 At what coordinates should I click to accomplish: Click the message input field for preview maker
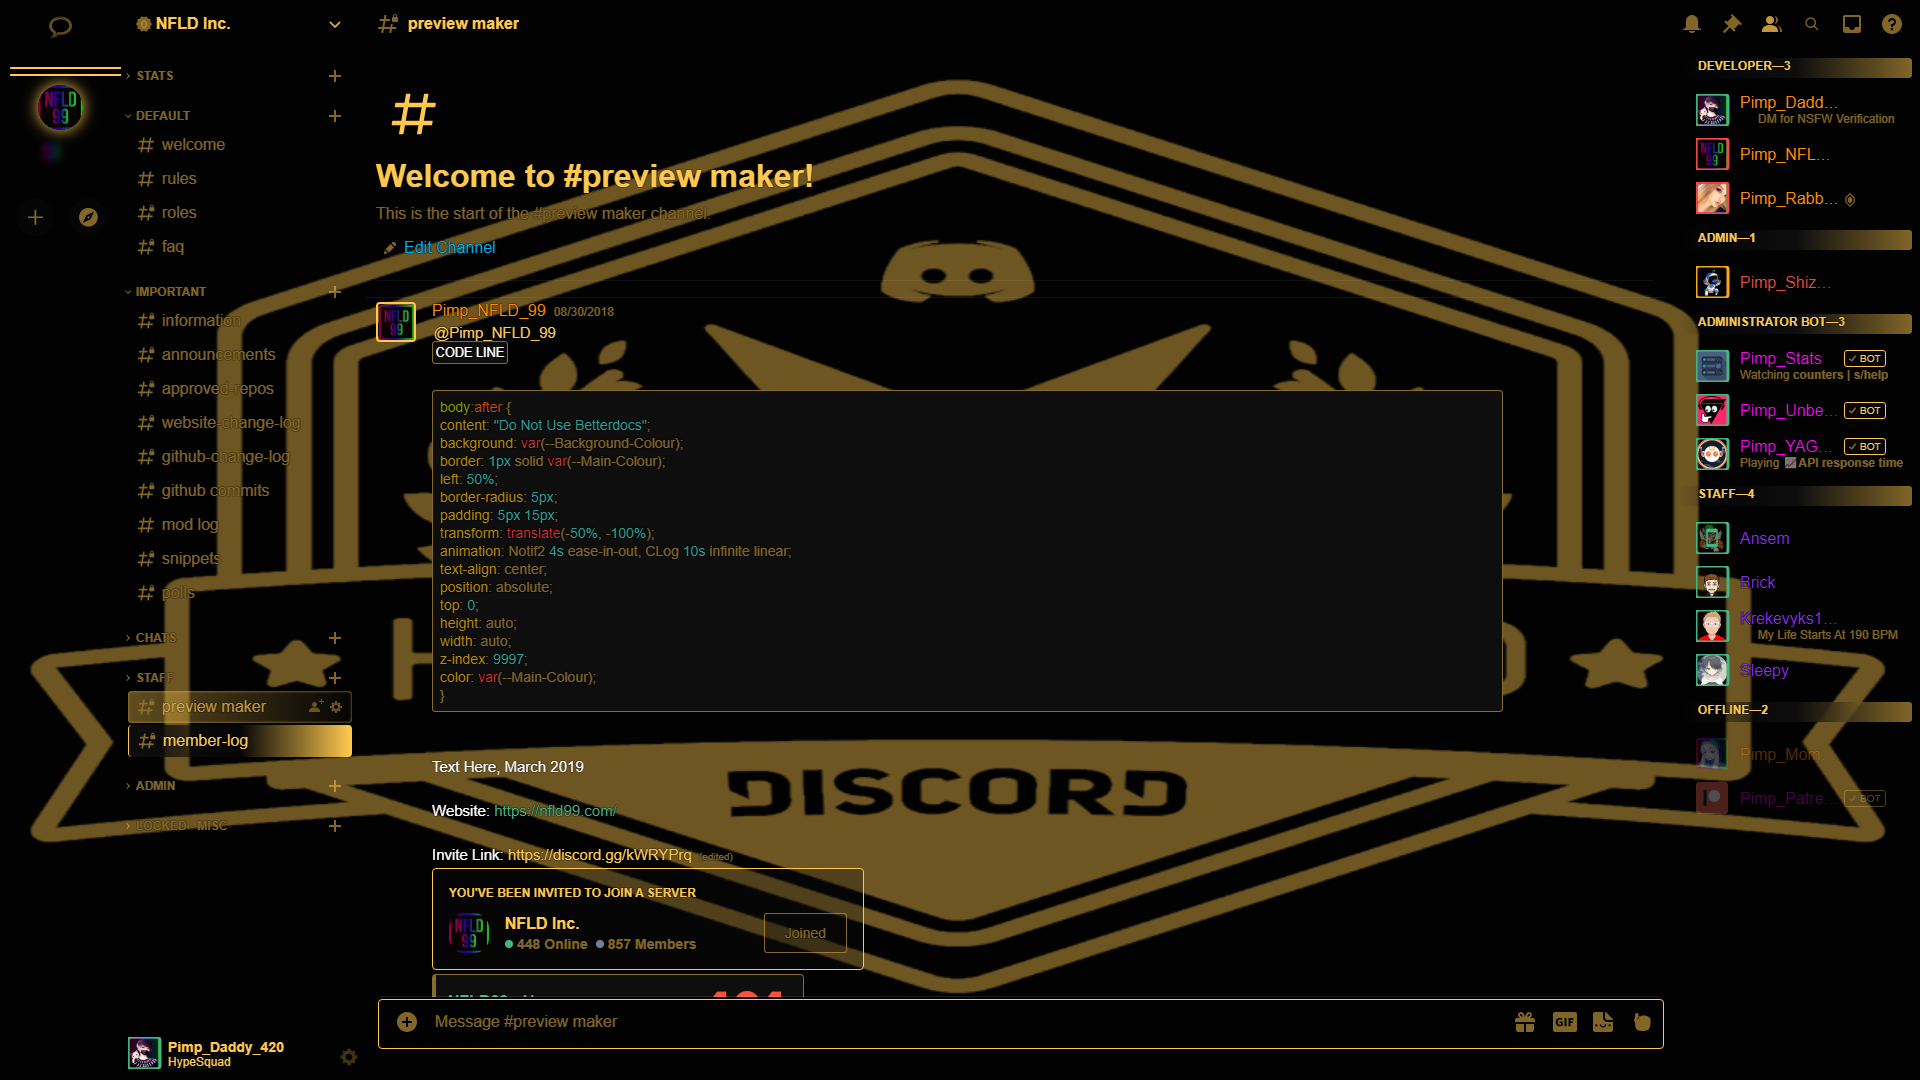(1029, 1022)
